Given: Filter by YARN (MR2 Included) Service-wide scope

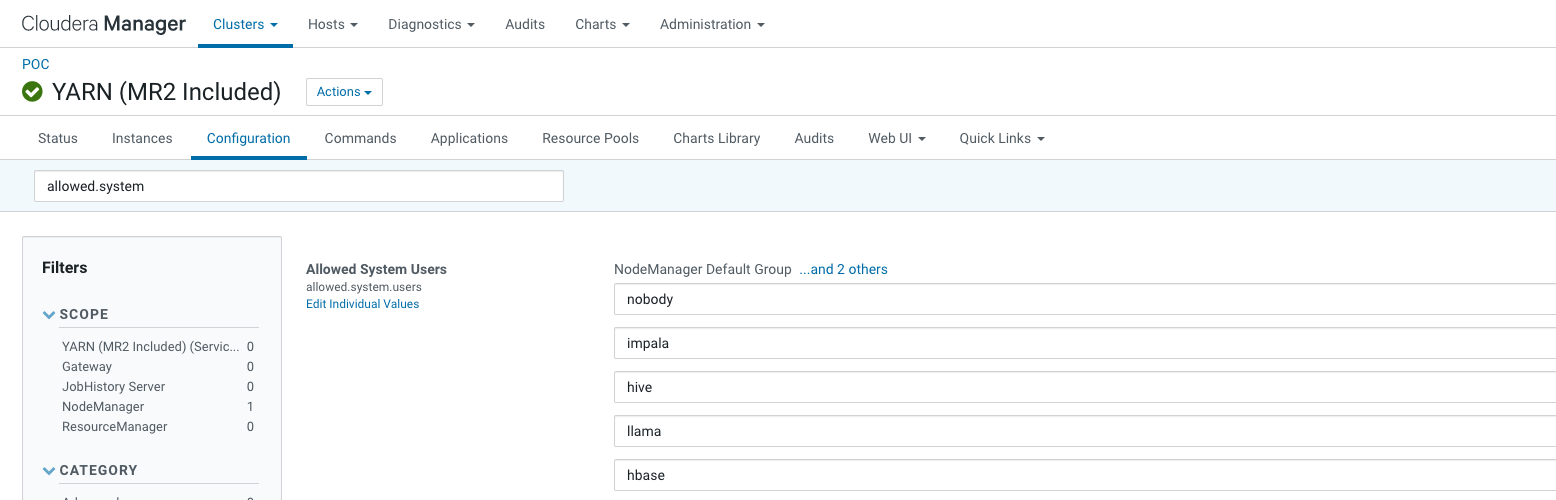Looking at the screenshot, I should [x=158, y=347].
